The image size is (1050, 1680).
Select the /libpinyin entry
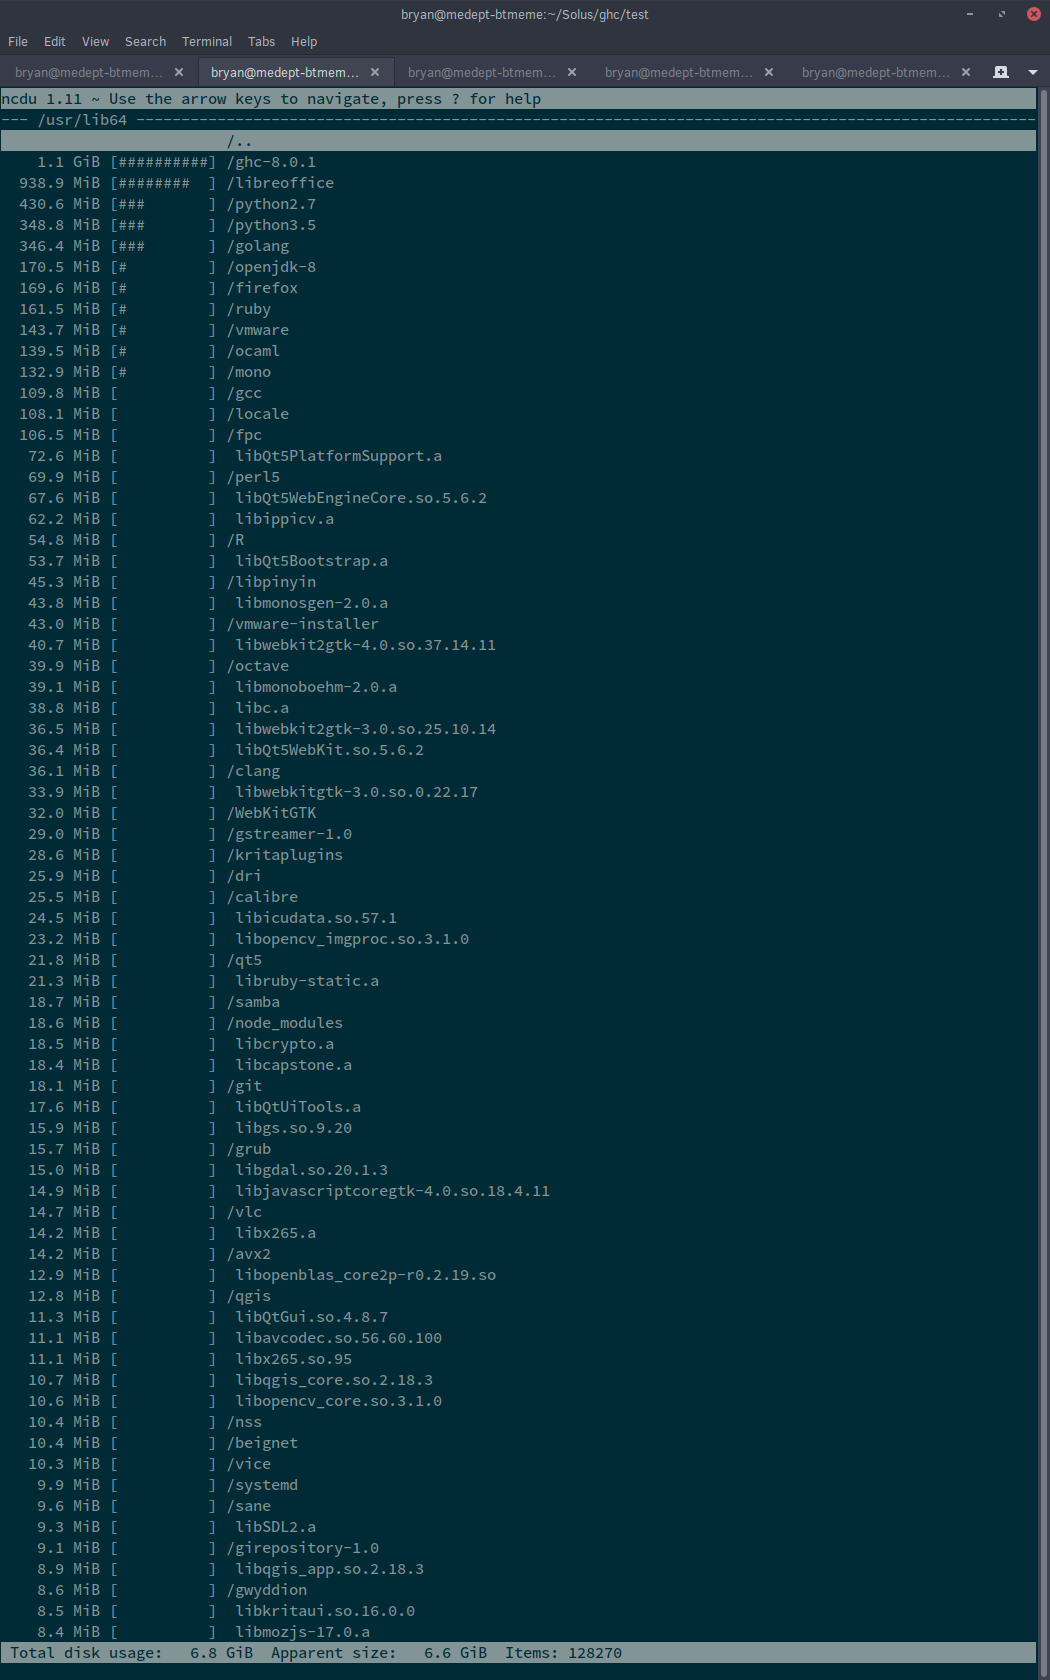[518, 582]
